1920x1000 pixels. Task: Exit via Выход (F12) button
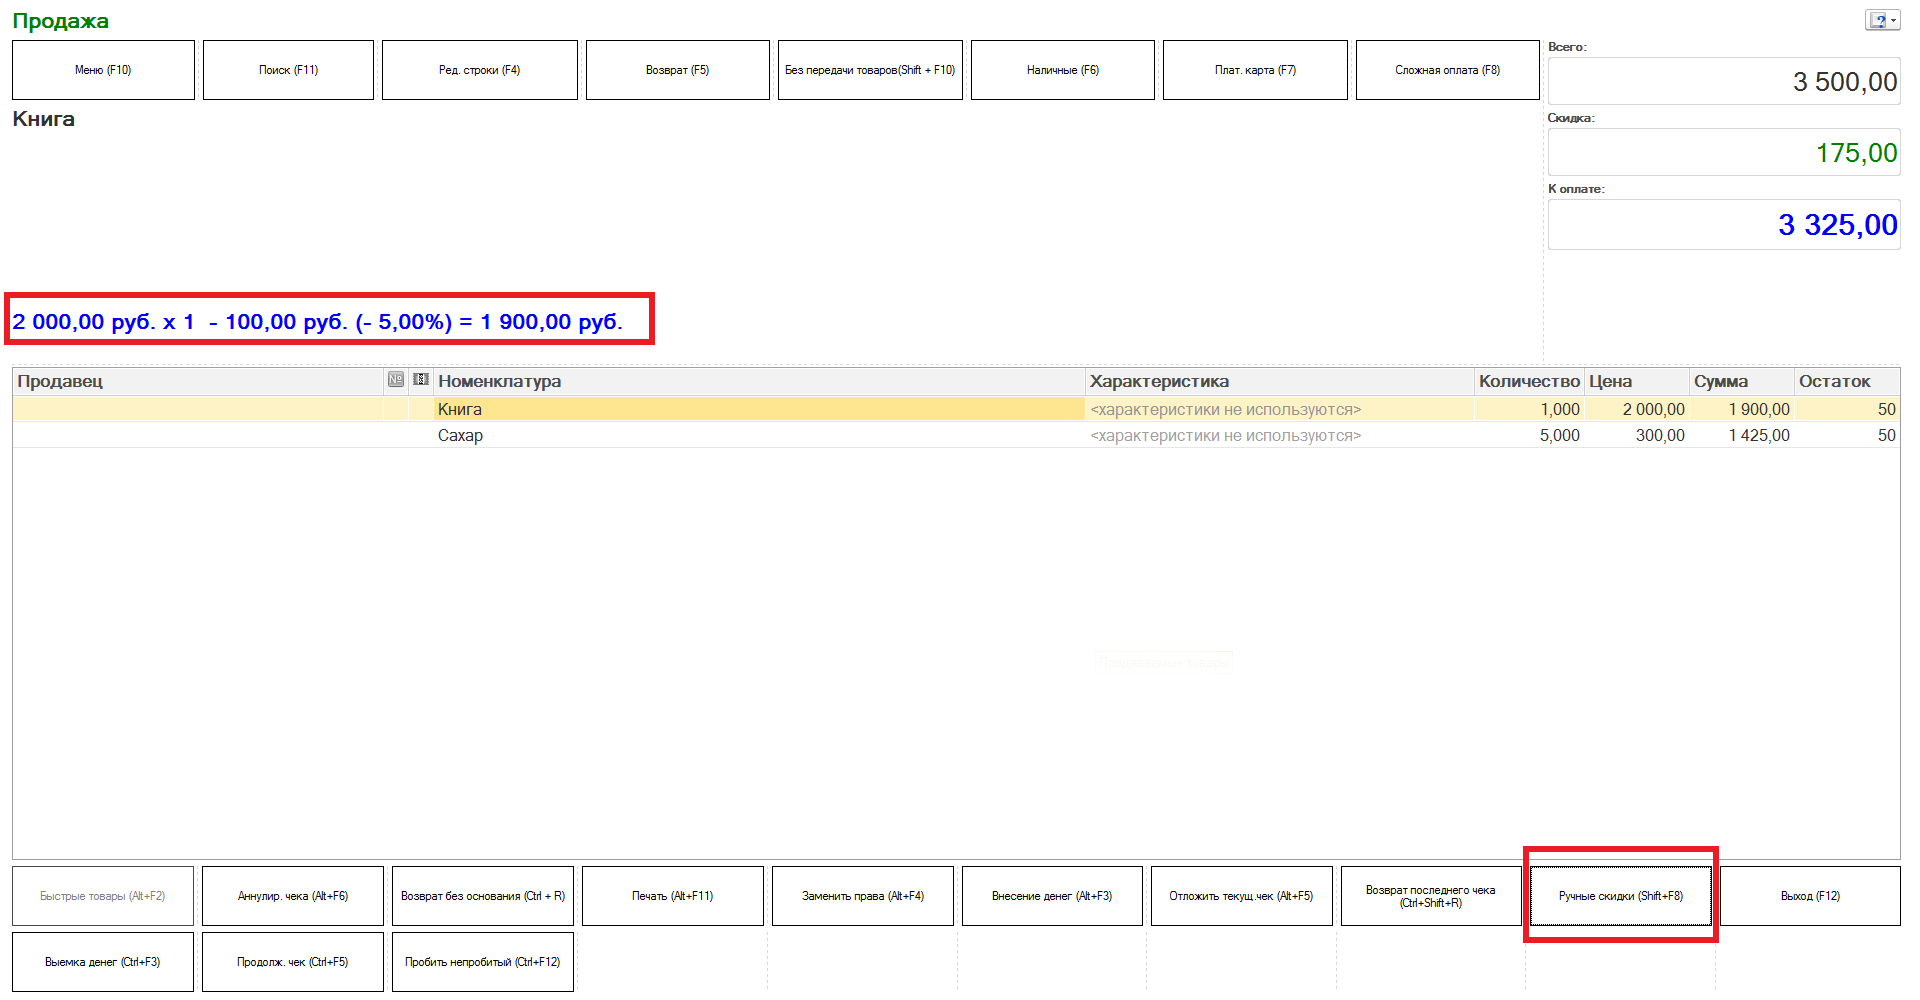[1810, 896]
